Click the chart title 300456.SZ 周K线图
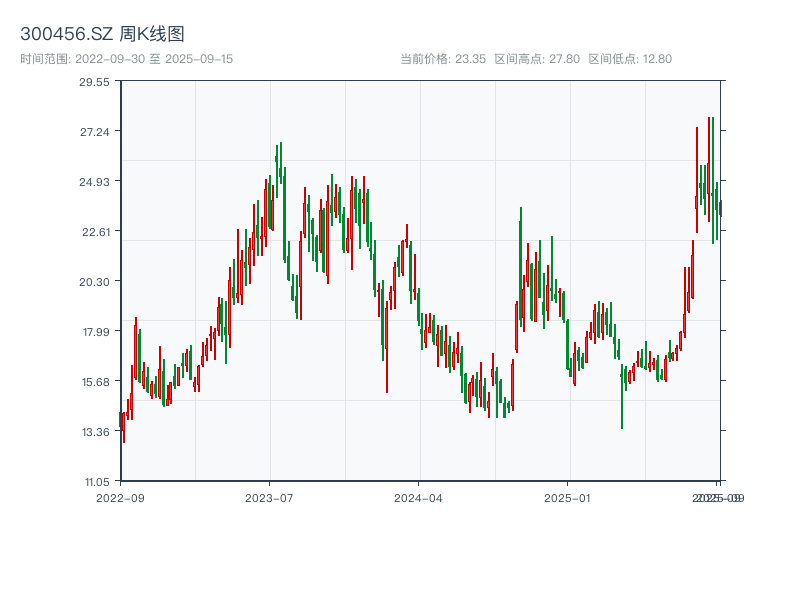800x600 pixels. coord(102,34)
